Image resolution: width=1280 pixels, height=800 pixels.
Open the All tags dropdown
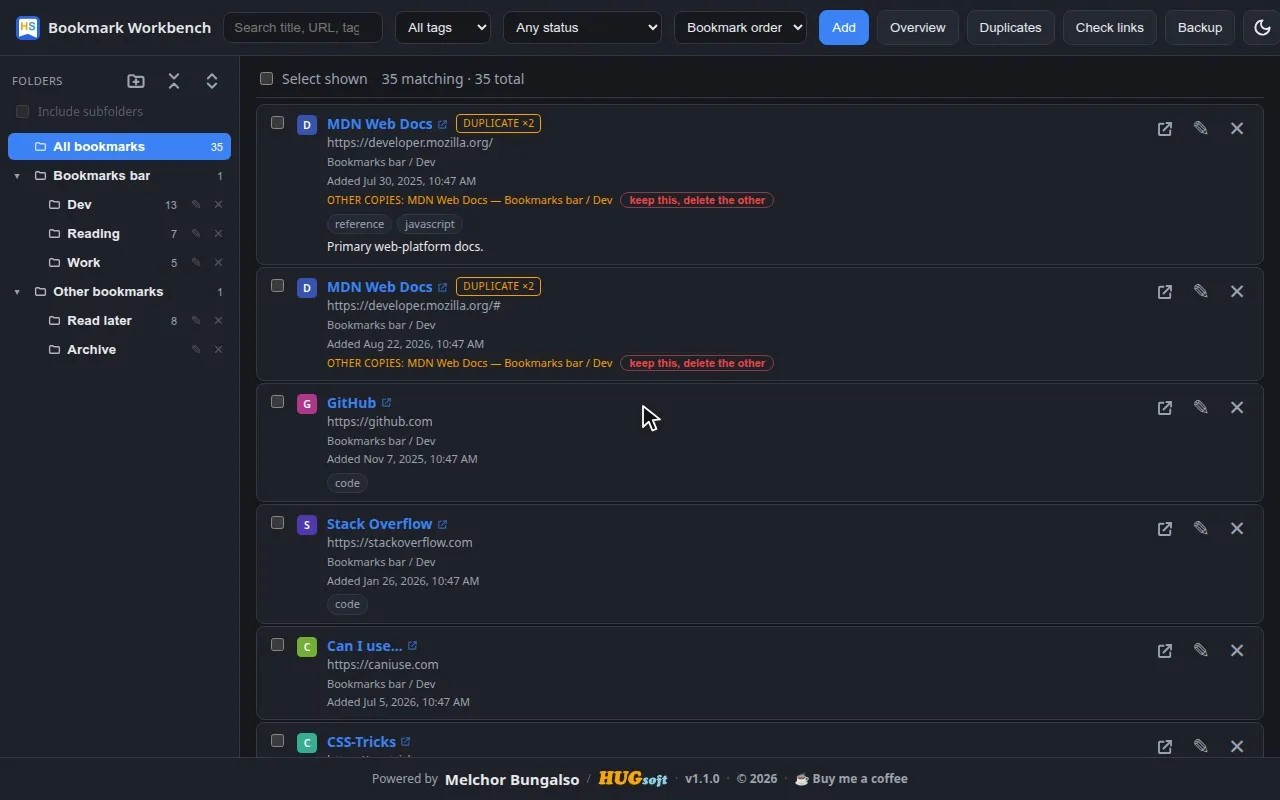[x=443, y=28]
